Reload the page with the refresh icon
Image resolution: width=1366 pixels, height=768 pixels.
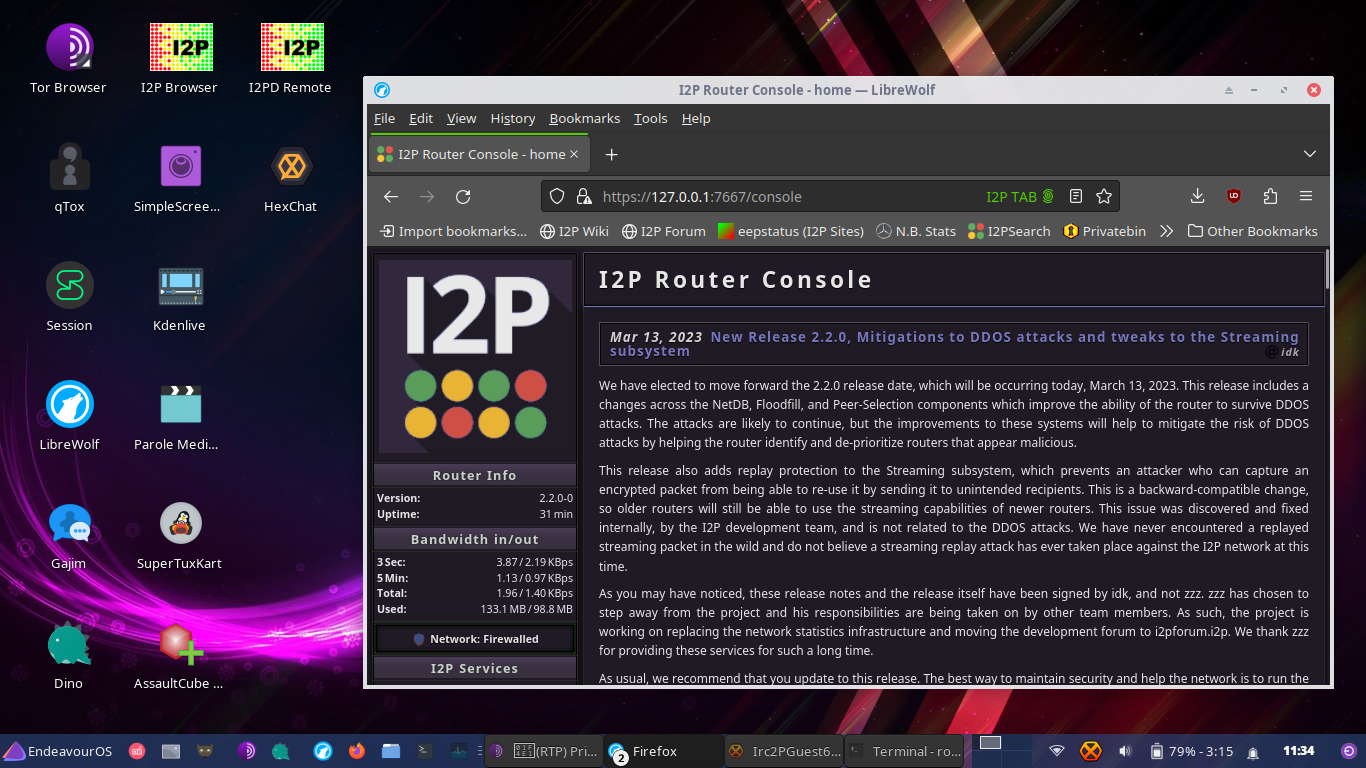point(463,197)
